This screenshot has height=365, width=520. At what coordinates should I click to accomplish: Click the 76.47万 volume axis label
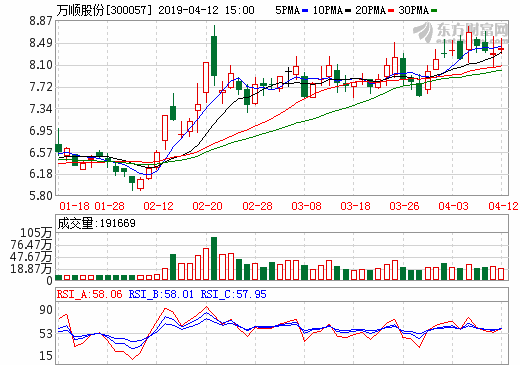(x=31, y=245)
